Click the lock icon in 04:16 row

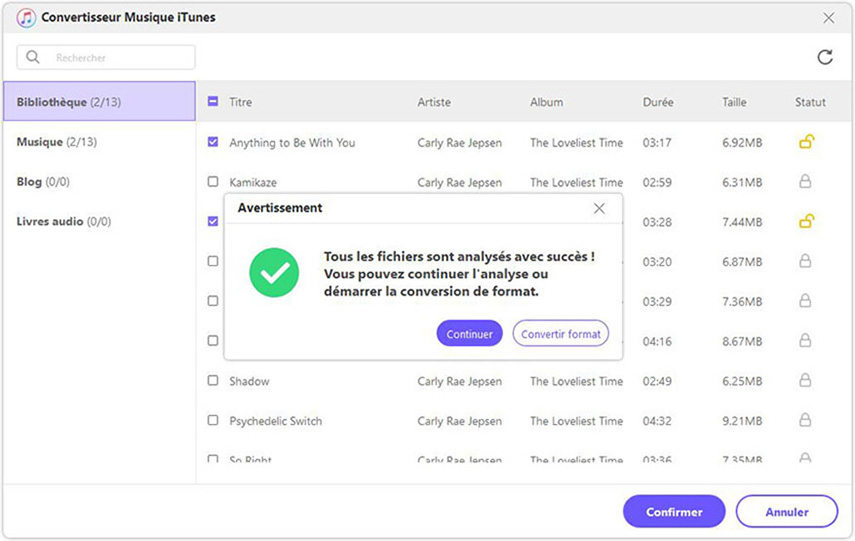tap(805, 341)
